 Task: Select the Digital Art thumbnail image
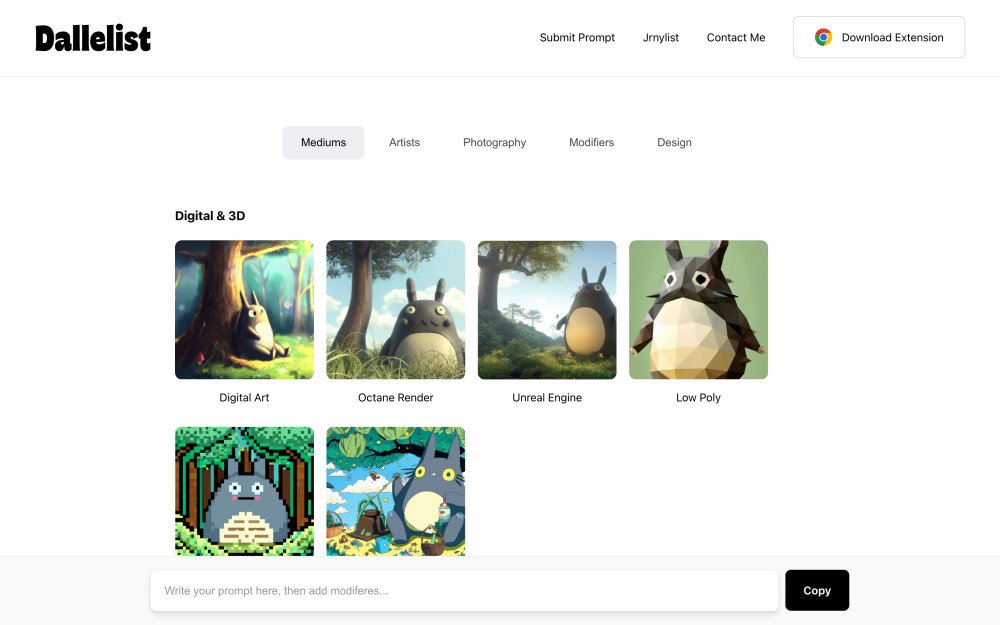[x=244, y=310]
